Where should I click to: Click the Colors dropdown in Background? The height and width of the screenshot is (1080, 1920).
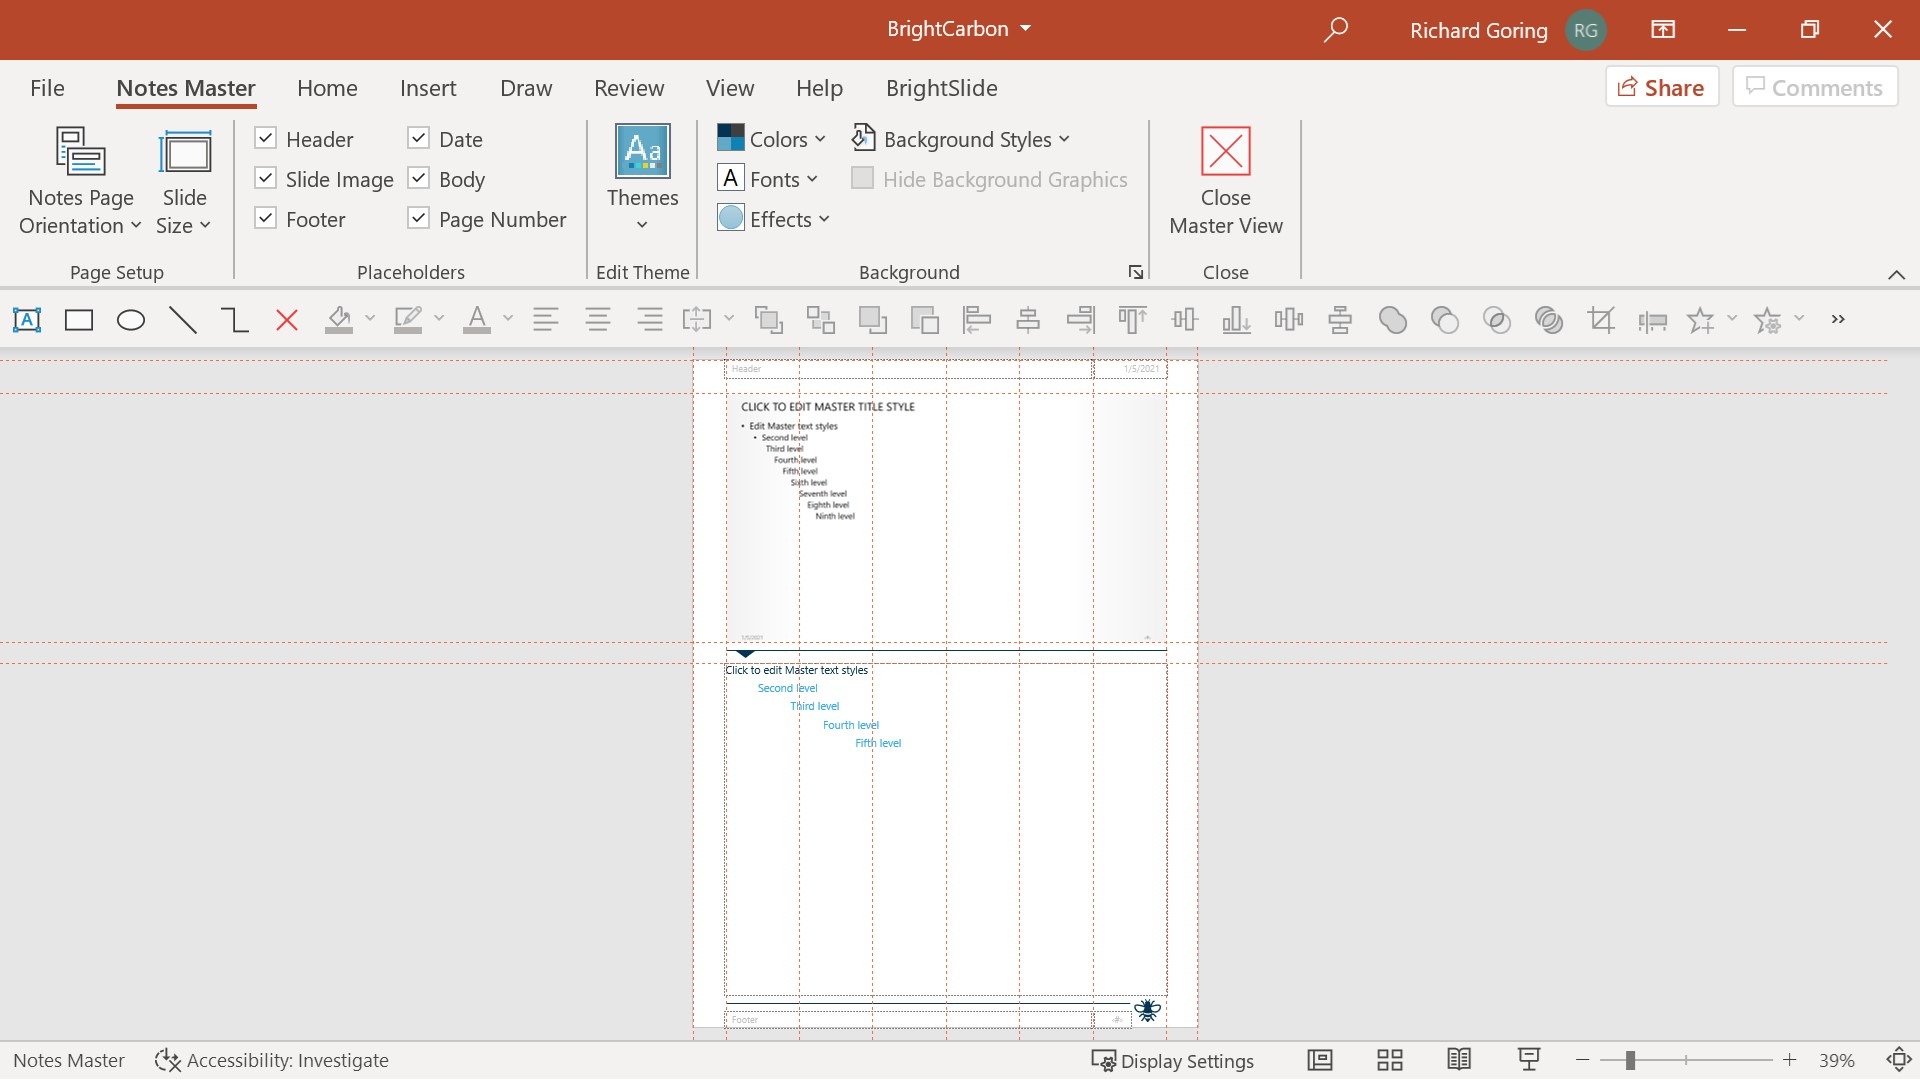[x=771, y=138]
